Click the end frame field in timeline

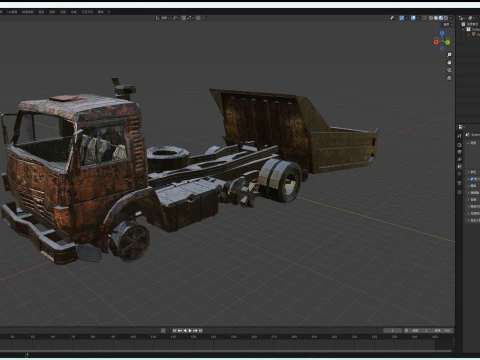441,330
